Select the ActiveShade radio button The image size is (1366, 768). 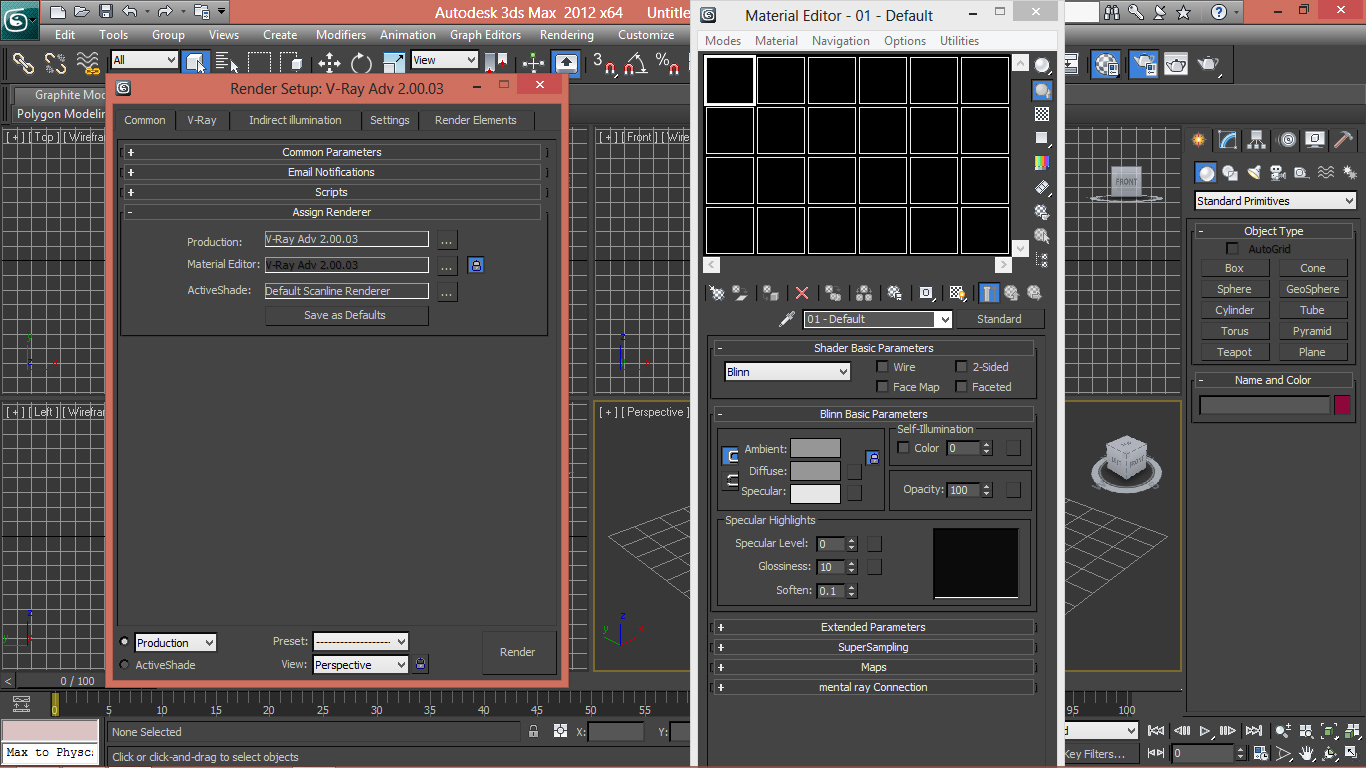coord(124,665)
